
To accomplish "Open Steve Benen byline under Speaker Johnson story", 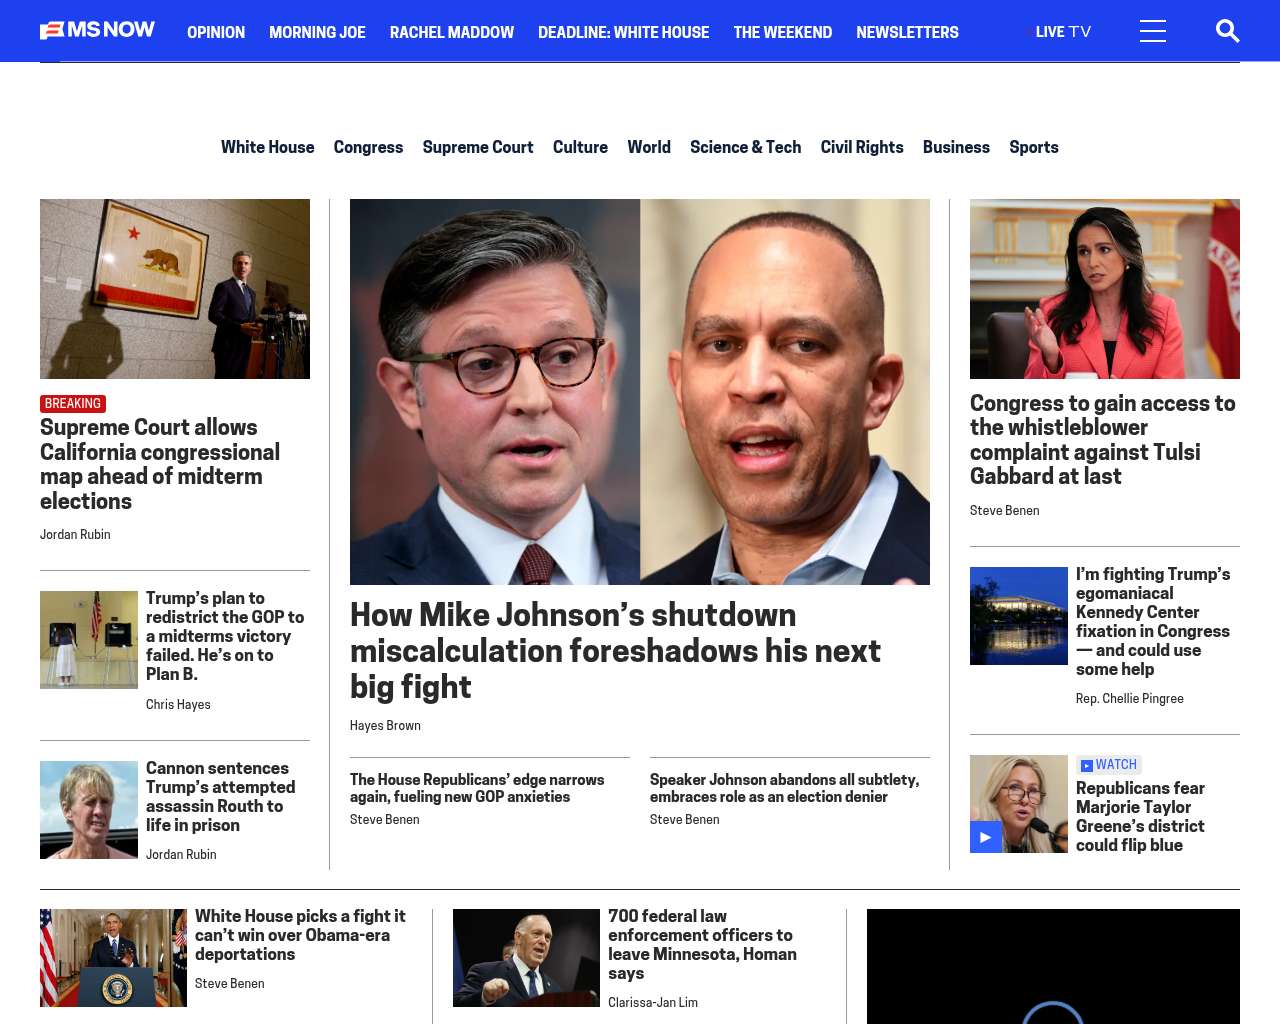I will [x=685, y=819].
